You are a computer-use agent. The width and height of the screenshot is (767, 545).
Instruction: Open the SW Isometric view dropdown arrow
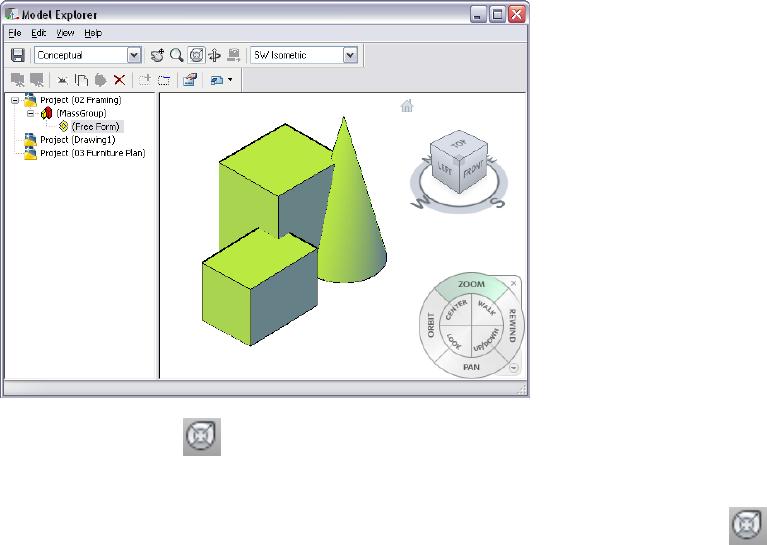[x=350, y=55]
